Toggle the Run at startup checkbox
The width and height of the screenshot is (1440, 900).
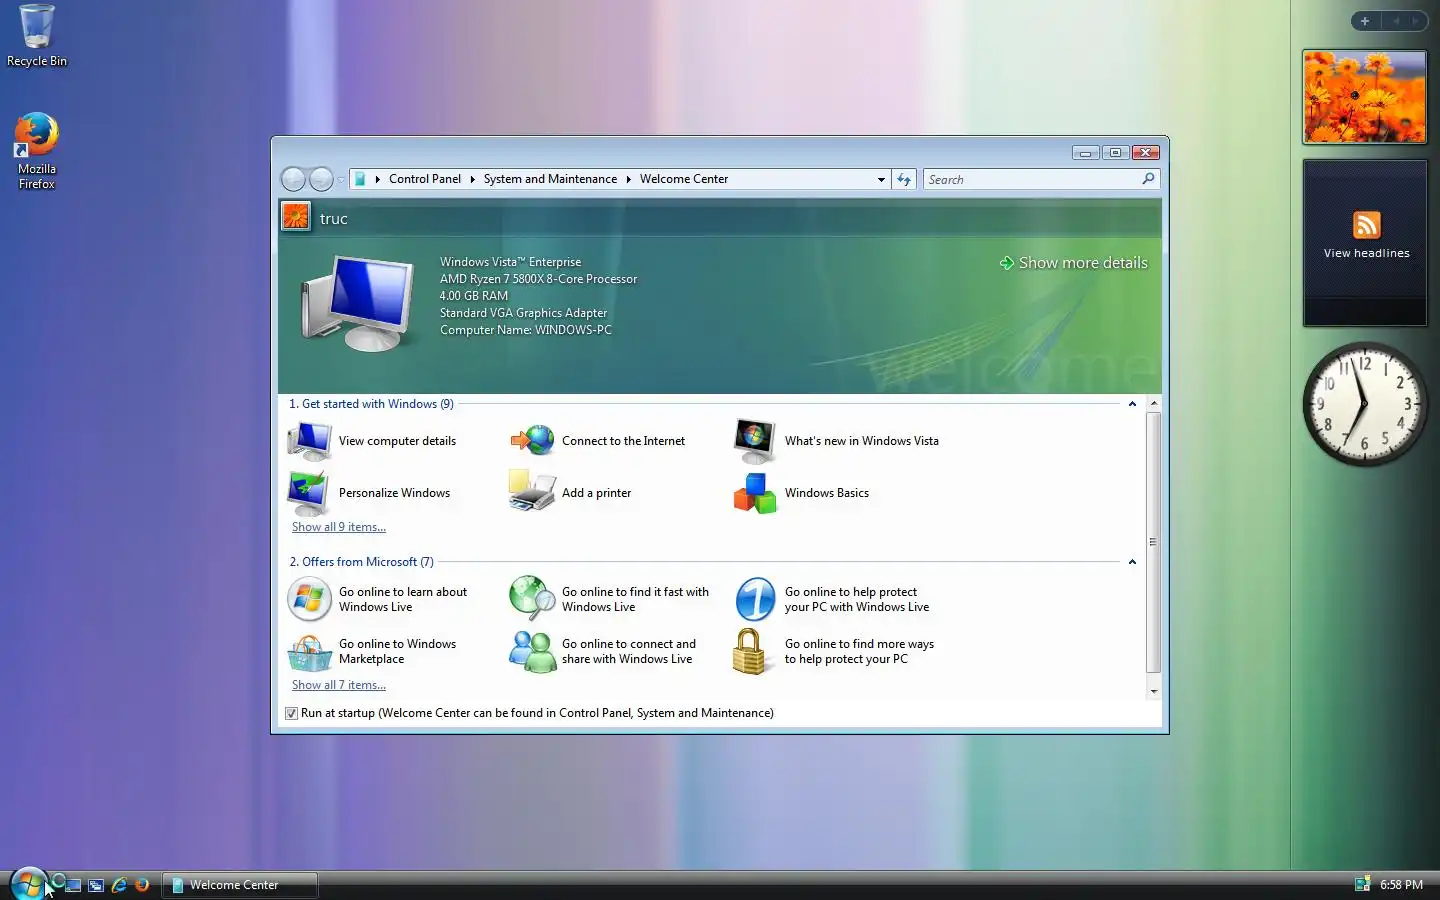click(291, 713)
